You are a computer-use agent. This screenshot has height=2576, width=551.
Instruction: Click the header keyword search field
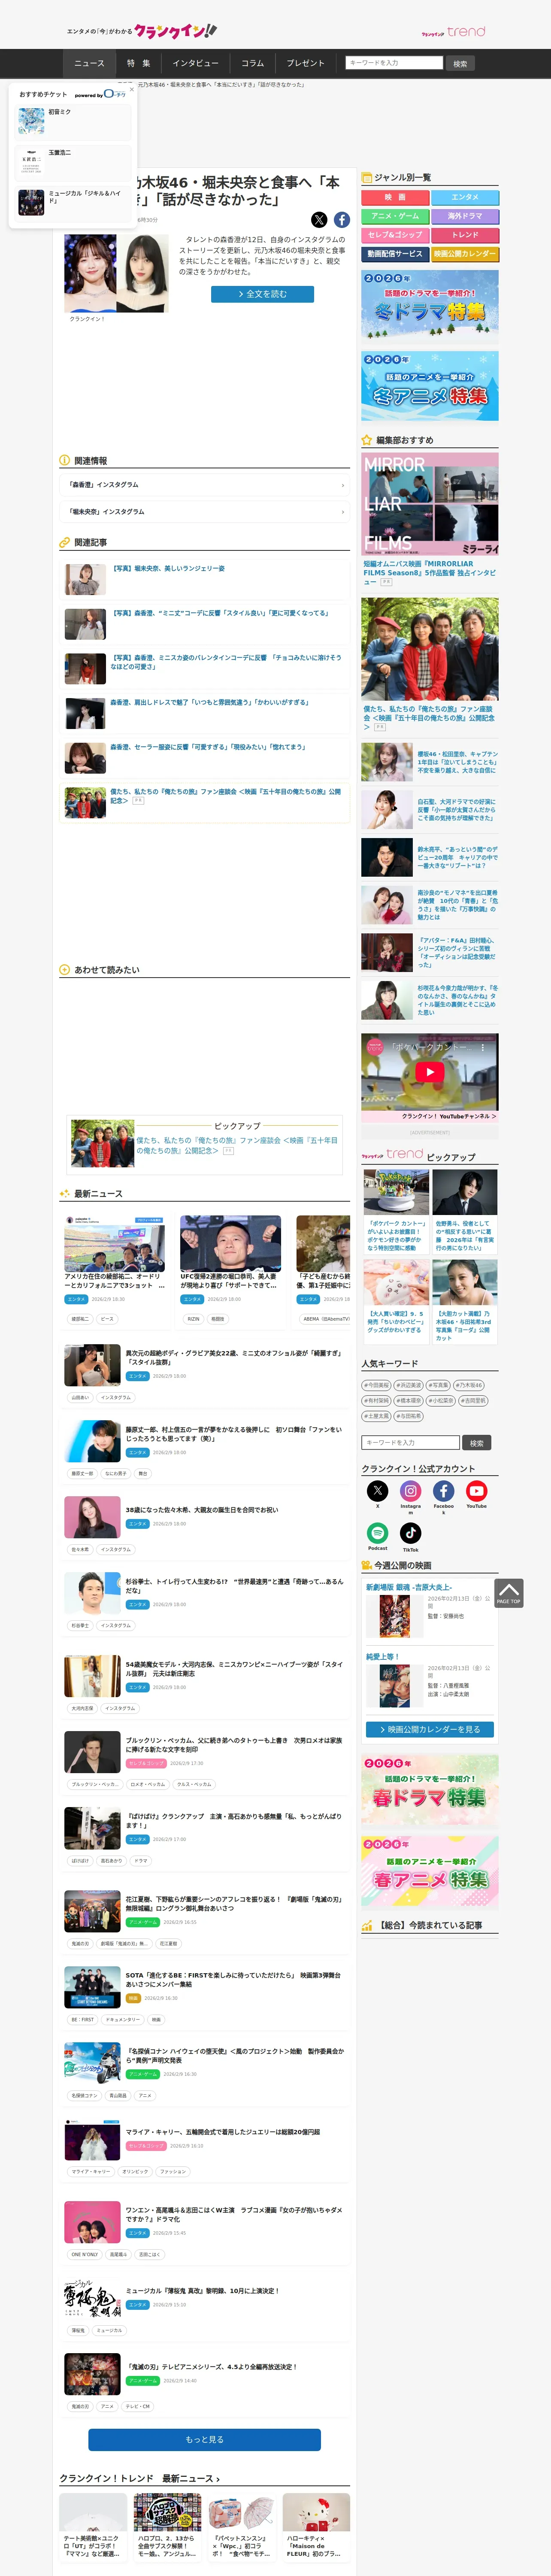click(394, 63)
